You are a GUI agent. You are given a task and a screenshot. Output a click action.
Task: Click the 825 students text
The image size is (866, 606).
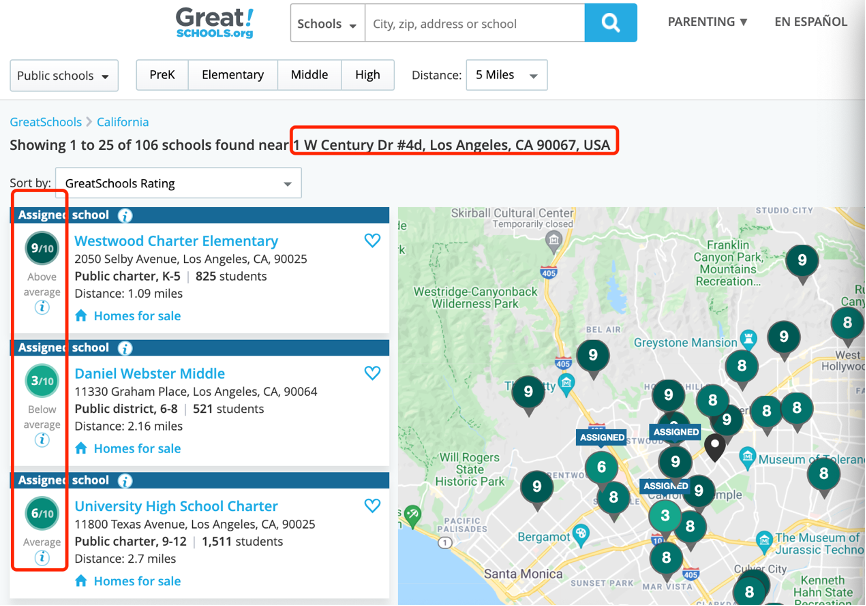click(x=231, y=276)
